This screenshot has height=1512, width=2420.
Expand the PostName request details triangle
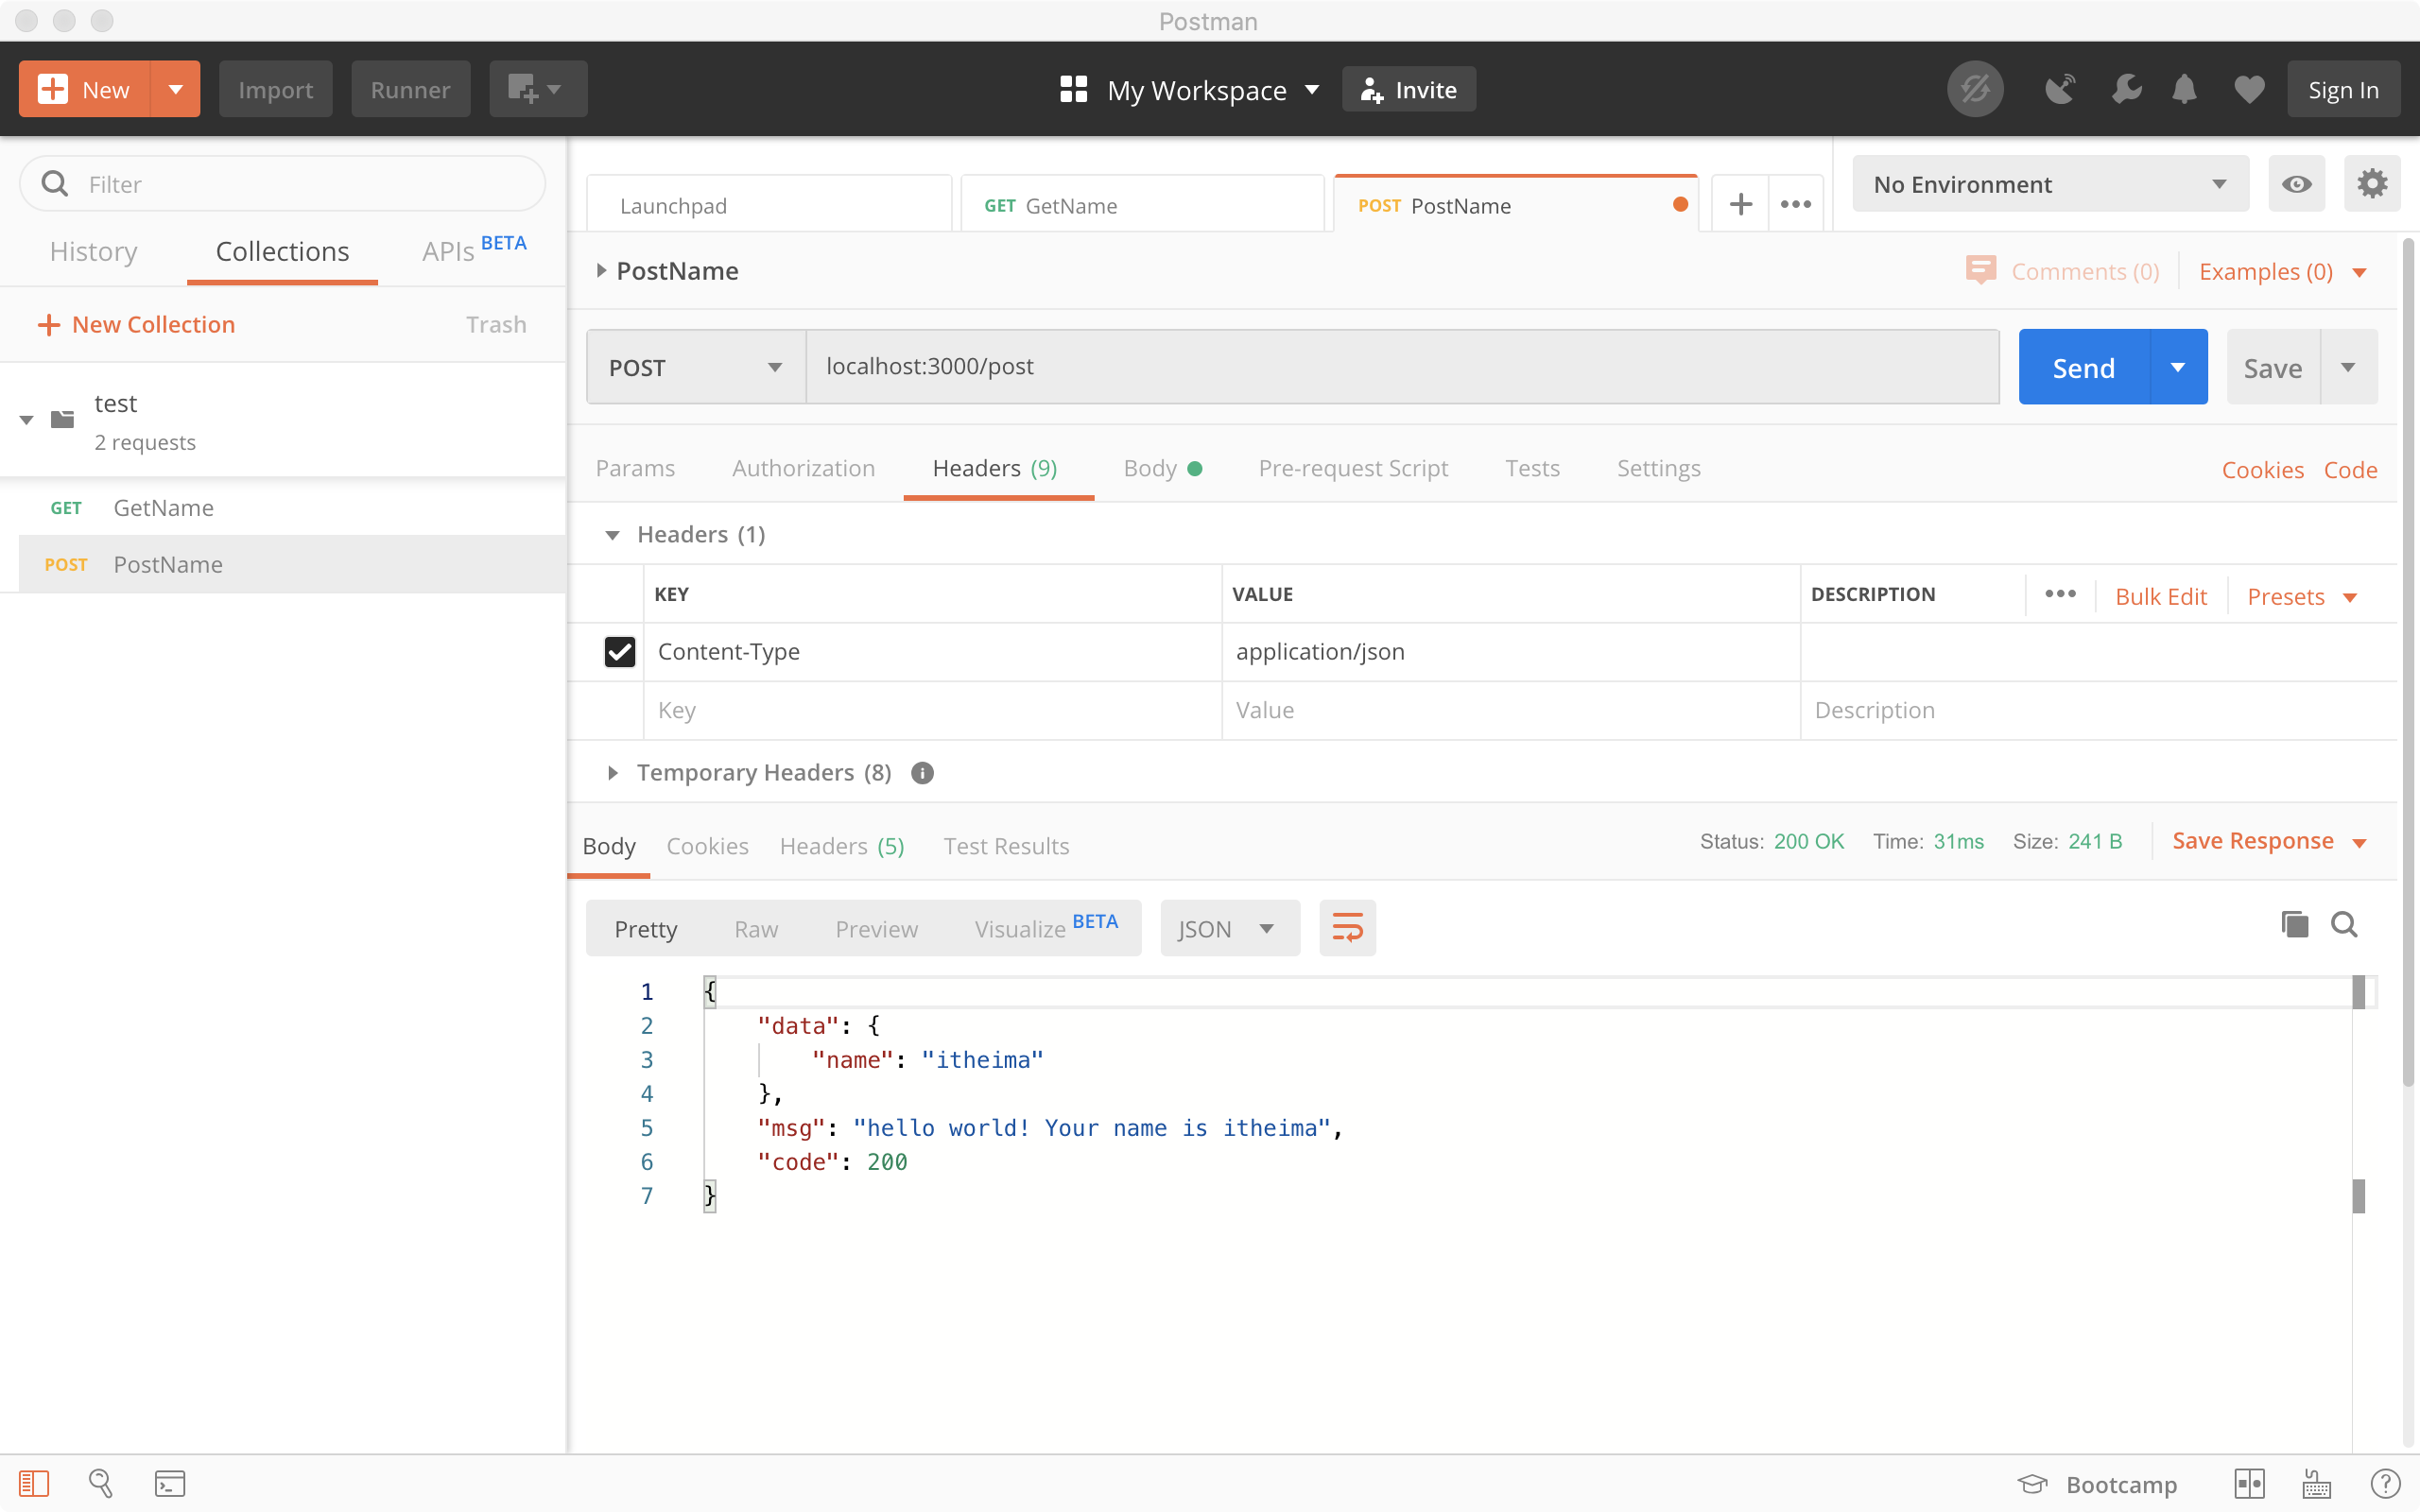click(601, 270)
